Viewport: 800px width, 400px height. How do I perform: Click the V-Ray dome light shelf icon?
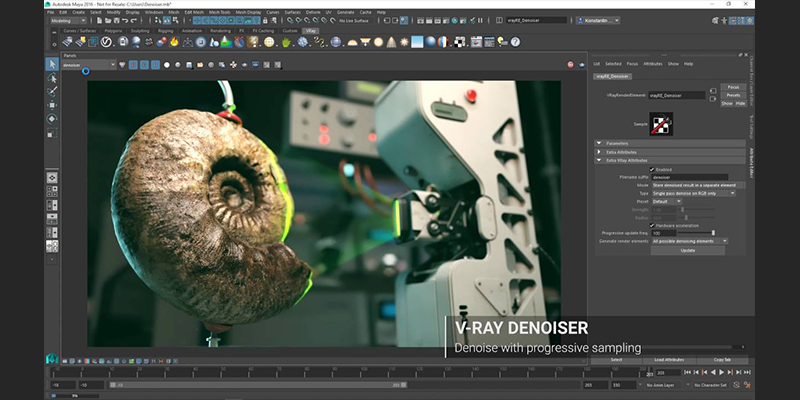[x=352, y=42]
